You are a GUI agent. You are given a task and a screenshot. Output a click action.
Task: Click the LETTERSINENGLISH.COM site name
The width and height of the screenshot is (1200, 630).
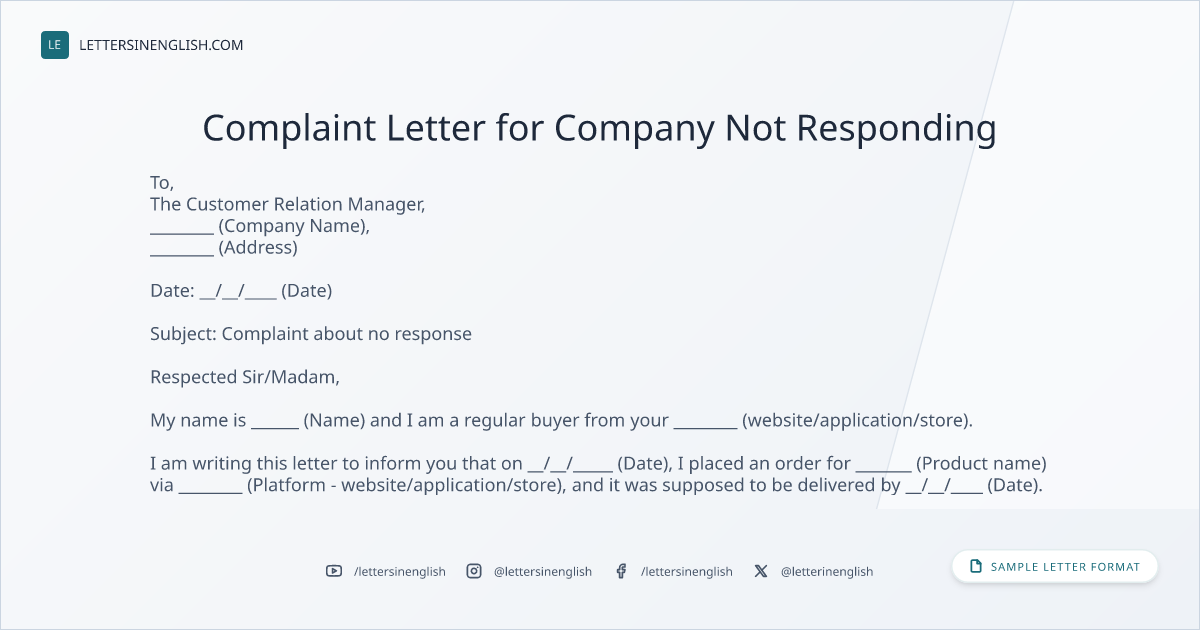(161, 45)
